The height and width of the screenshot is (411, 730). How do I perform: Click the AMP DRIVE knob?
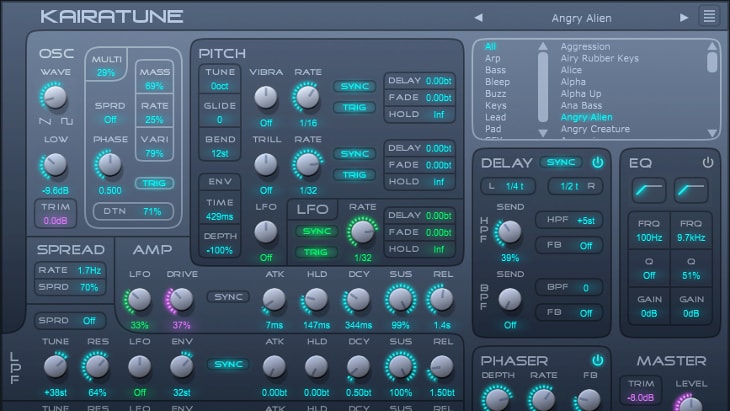pos(181,299)
